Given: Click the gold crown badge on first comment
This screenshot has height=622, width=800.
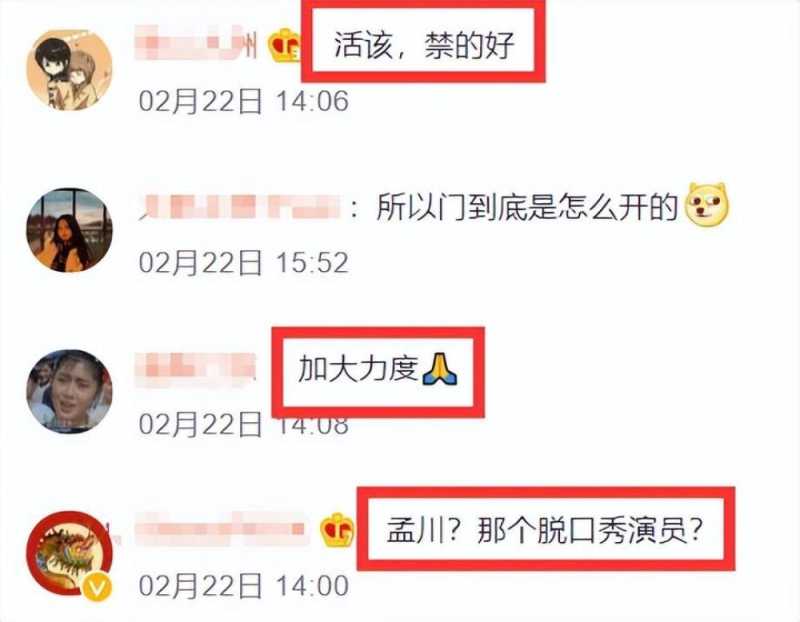Looking at the screenshot, I should (x=285, y=46).
